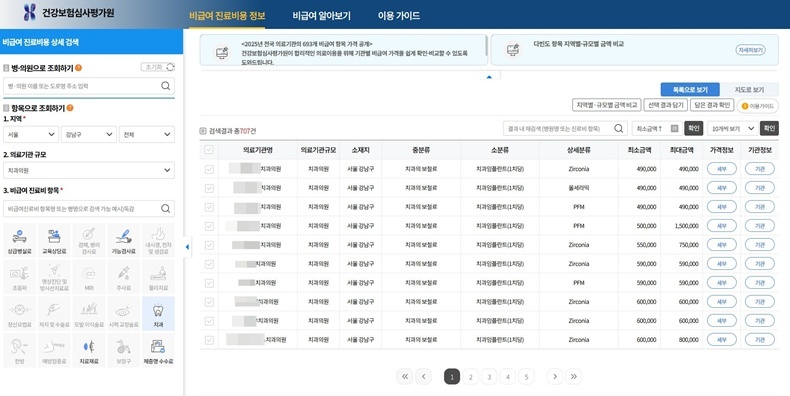Open the 강남구 district dropdown
The width and height of the screenshot is (790, 396).
click(89, 135)
